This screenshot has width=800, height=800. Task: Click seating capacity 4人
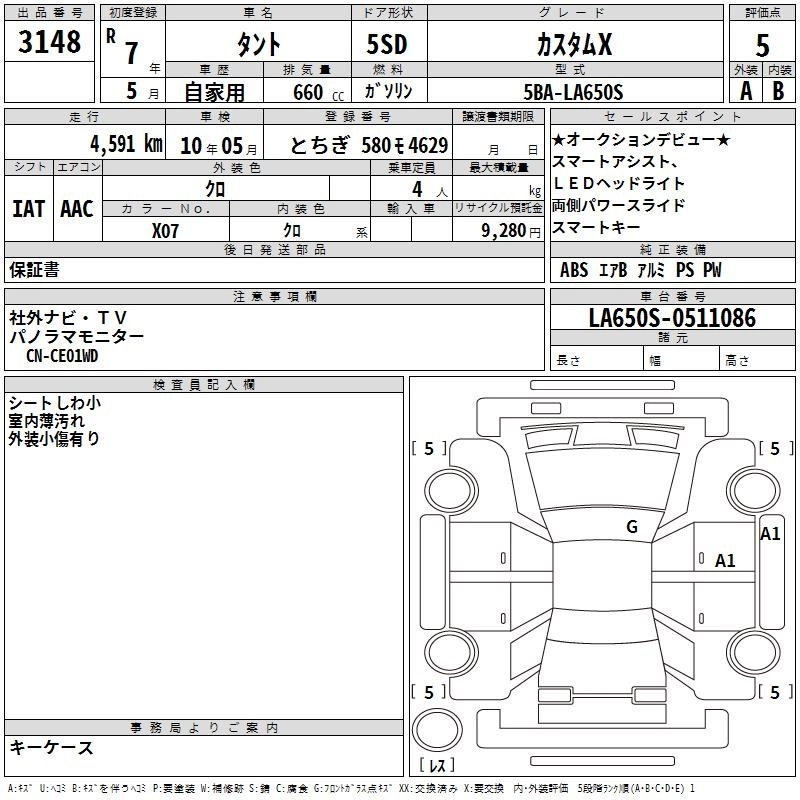tap(429, 190)
